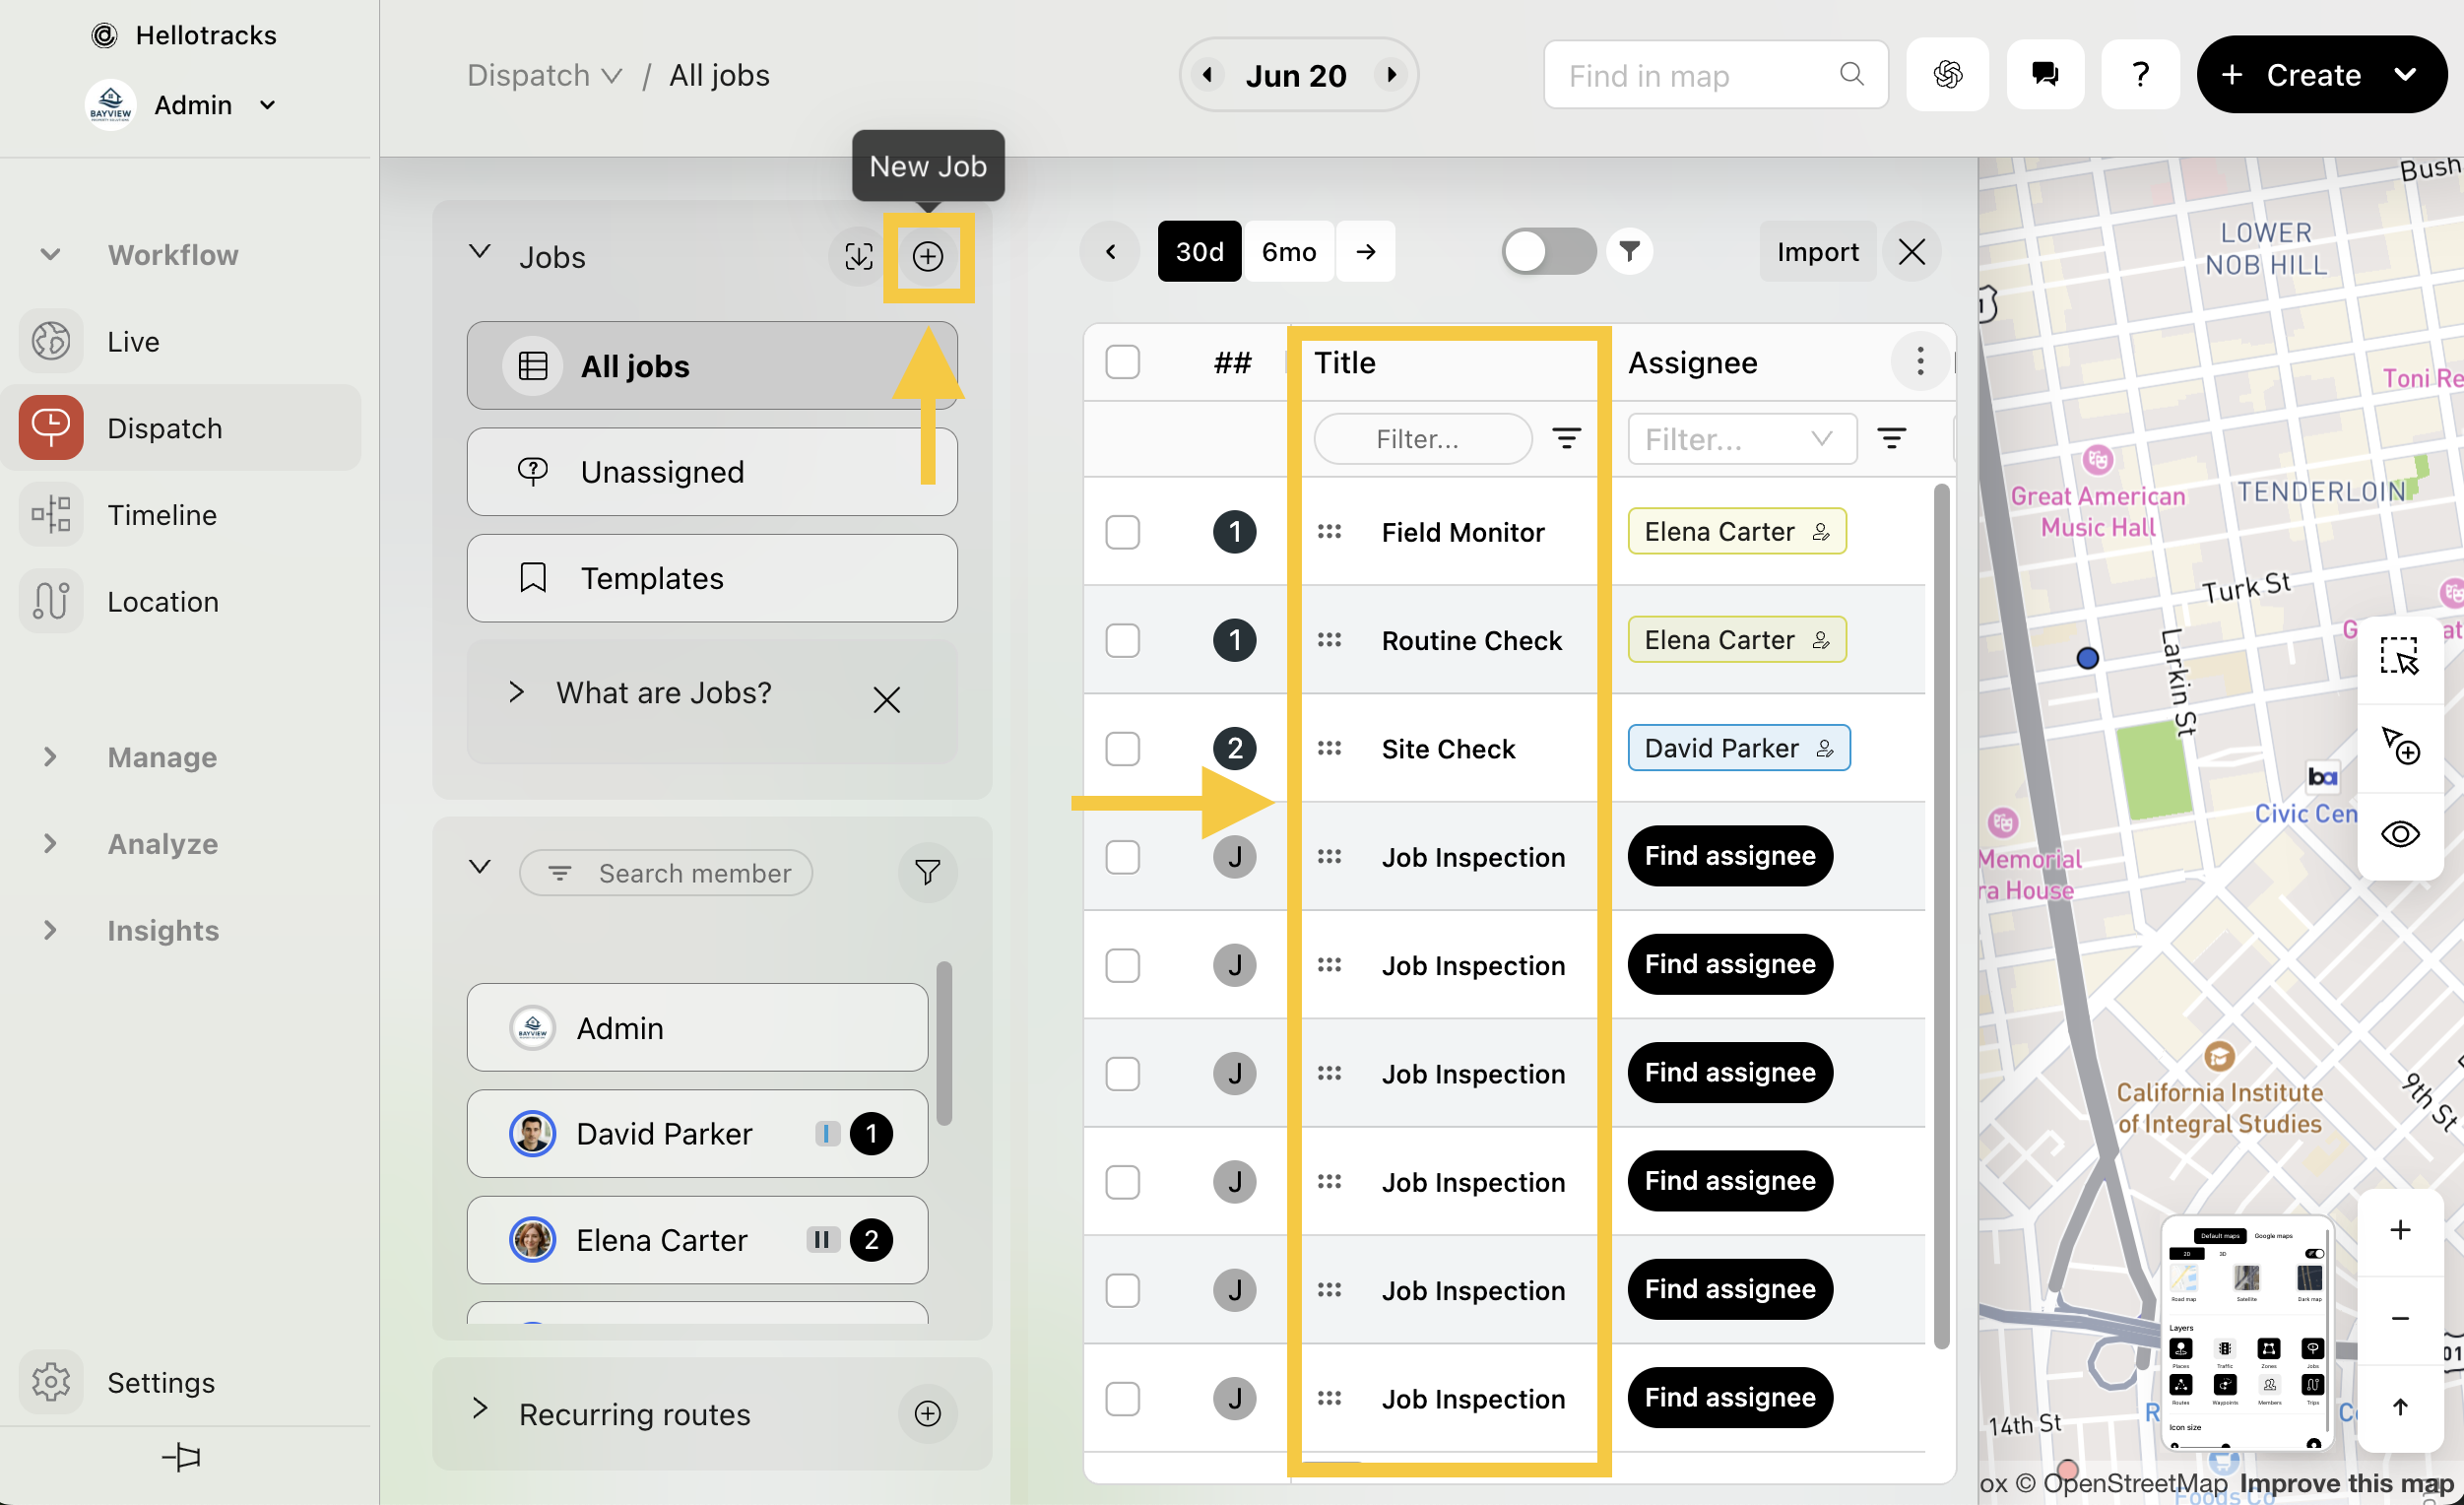Click the map add waypoint cursor icon
2464x1505 pixels.
coord(2399,745)
